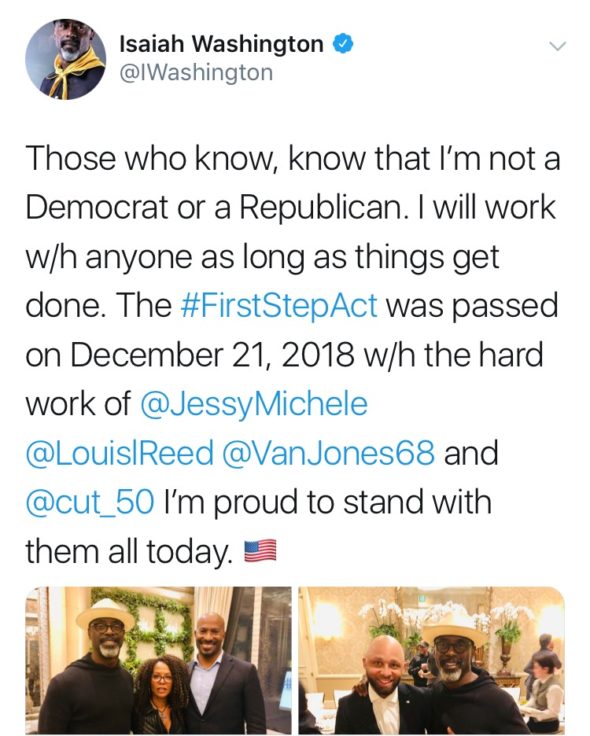
Task: Open the Isaiah Washington display name
Action: pos(222,44)
